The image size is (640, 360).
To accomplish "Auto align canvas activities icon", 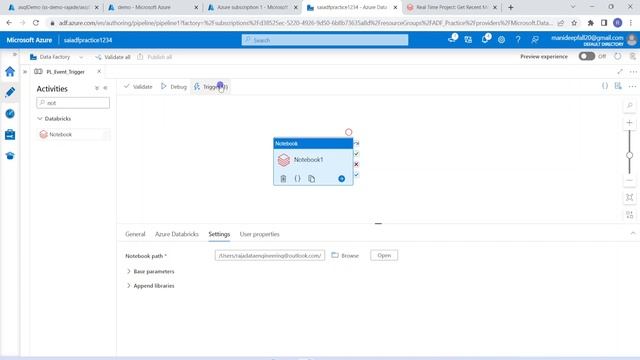I will [629, 215].
